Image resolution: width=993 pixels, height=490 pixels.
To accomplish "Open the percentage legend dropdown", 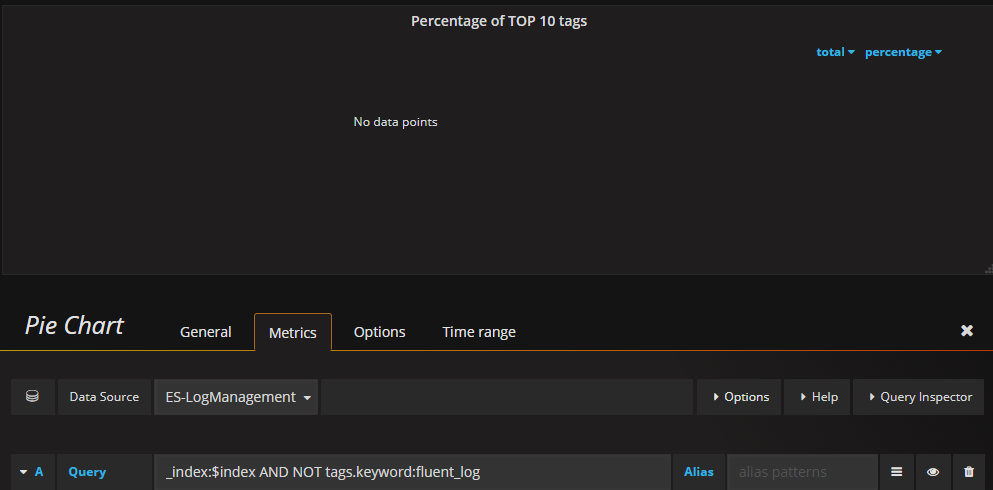I will (x=903, y=52).
